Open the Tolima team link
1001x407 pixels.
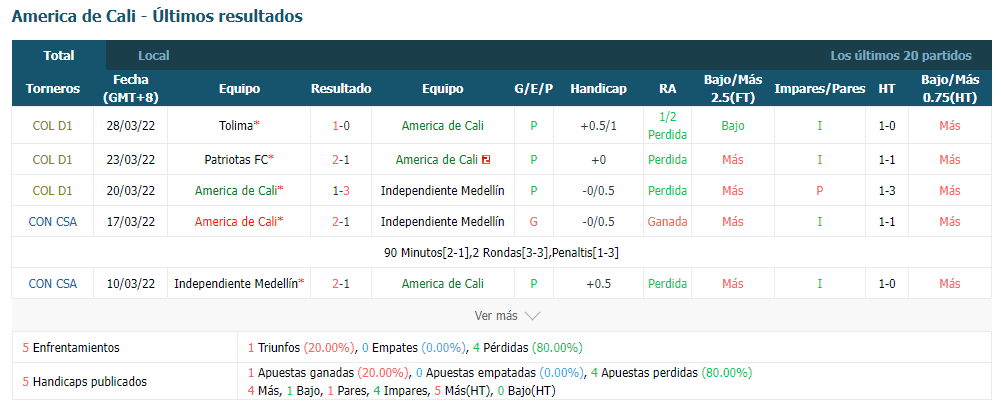(x=236, y=126)
